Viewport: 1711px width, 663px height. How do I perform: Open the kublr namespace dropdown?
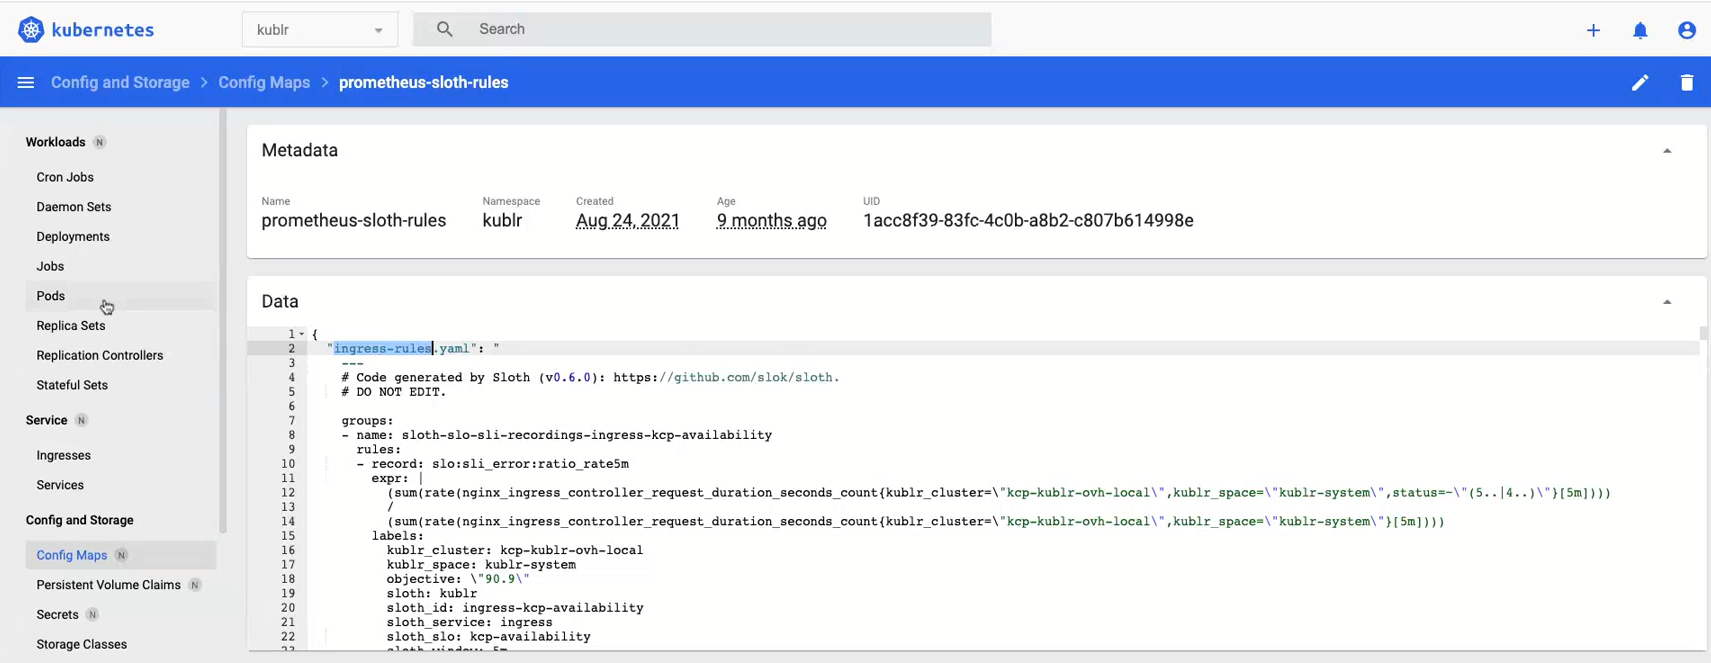pyautogui.click(x=320, y=30)
